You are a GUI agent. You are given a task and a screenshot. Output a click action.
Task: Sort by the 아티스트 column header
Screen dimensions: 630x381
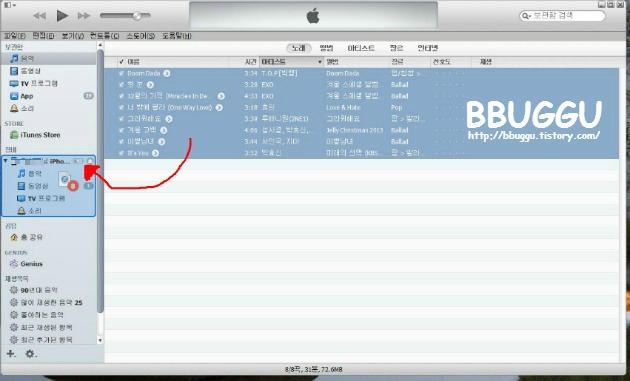point(292,62)
